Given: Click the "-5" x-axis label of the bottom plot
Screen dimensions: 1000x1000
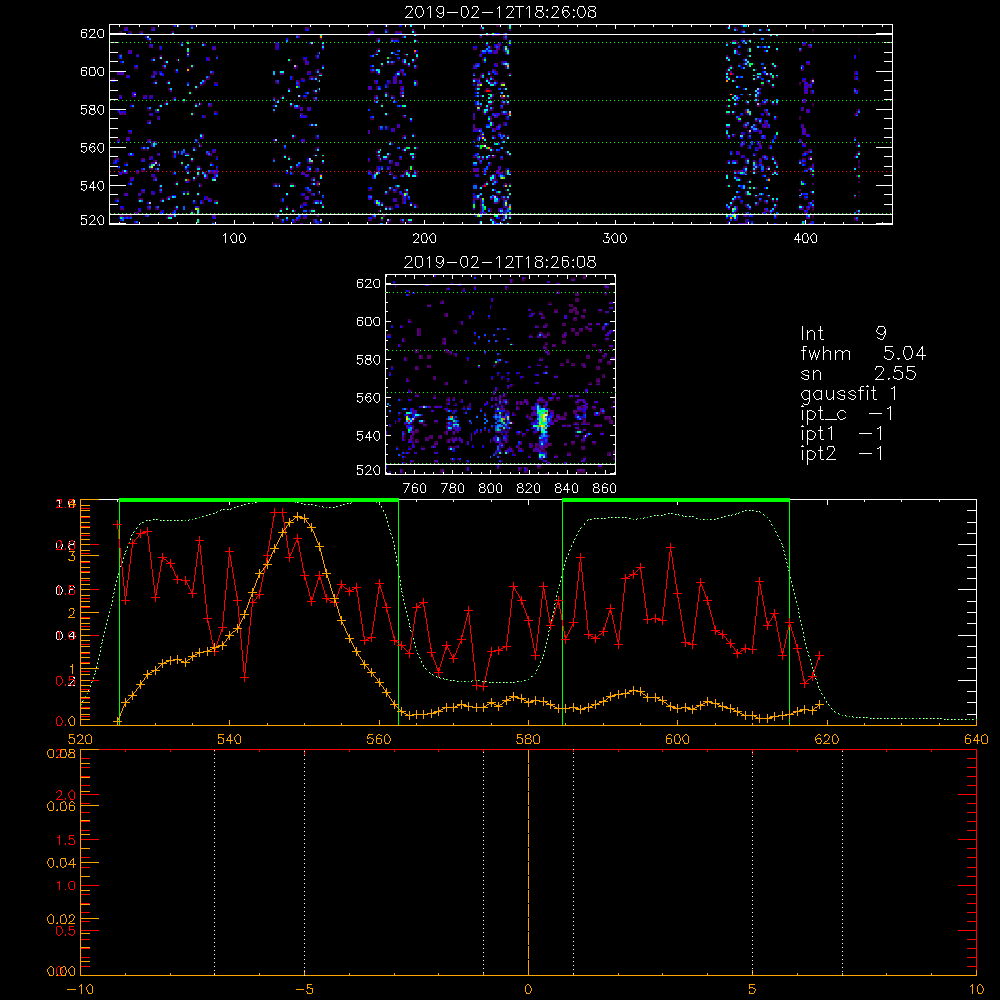Looking at the screenshot, I should pyautogui.click(x=304, y=990).
